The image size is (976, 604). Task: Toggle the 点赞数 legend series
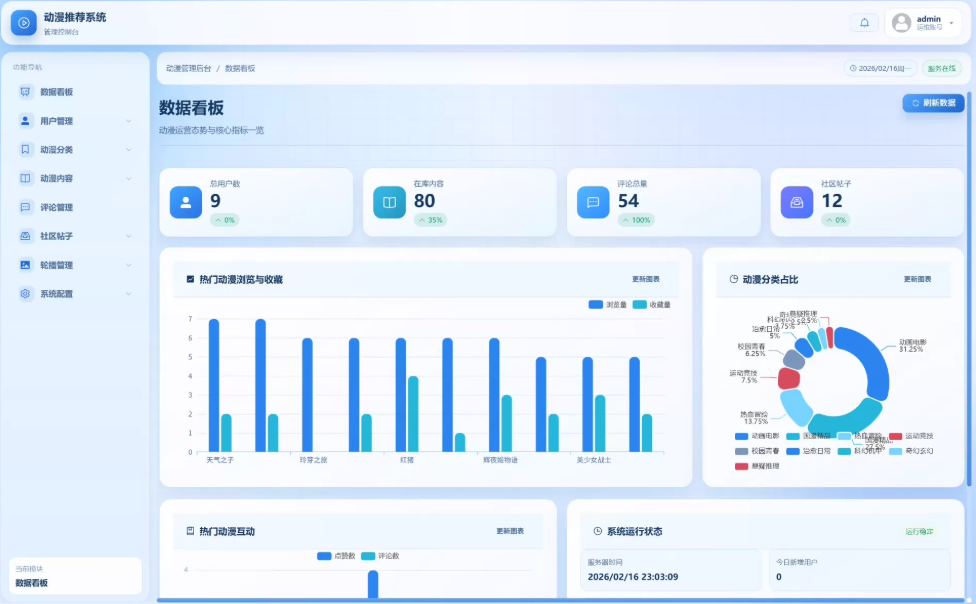[336, 556]
